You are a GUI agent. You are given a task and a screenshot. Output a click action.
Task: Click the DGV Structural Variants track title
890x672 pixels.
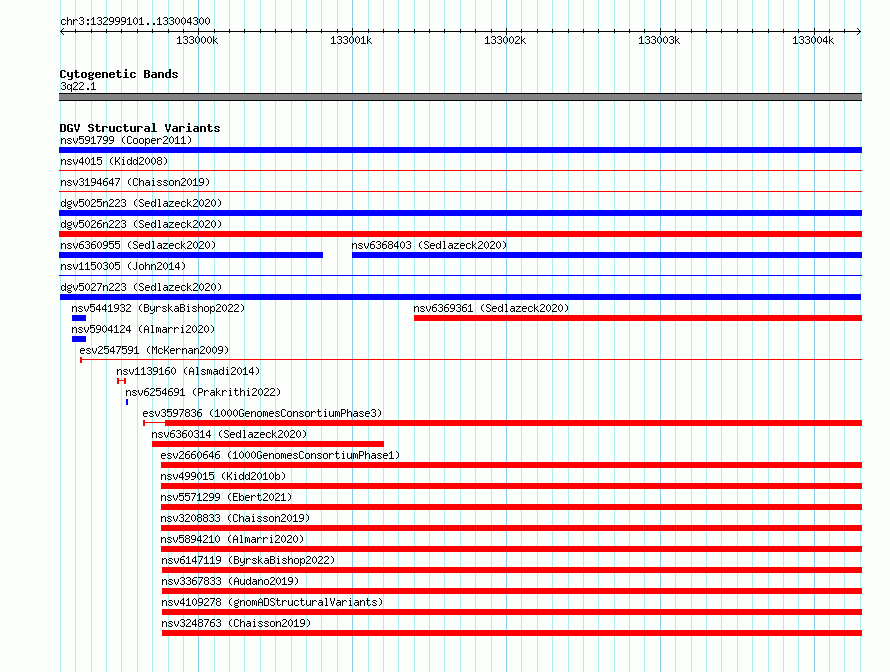[140, 128]
